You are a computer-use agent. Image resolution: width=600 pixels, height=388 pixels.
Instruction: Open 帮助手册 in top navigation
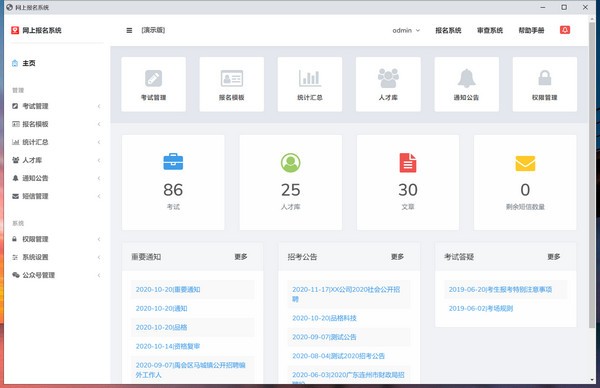tap(532, 30)
